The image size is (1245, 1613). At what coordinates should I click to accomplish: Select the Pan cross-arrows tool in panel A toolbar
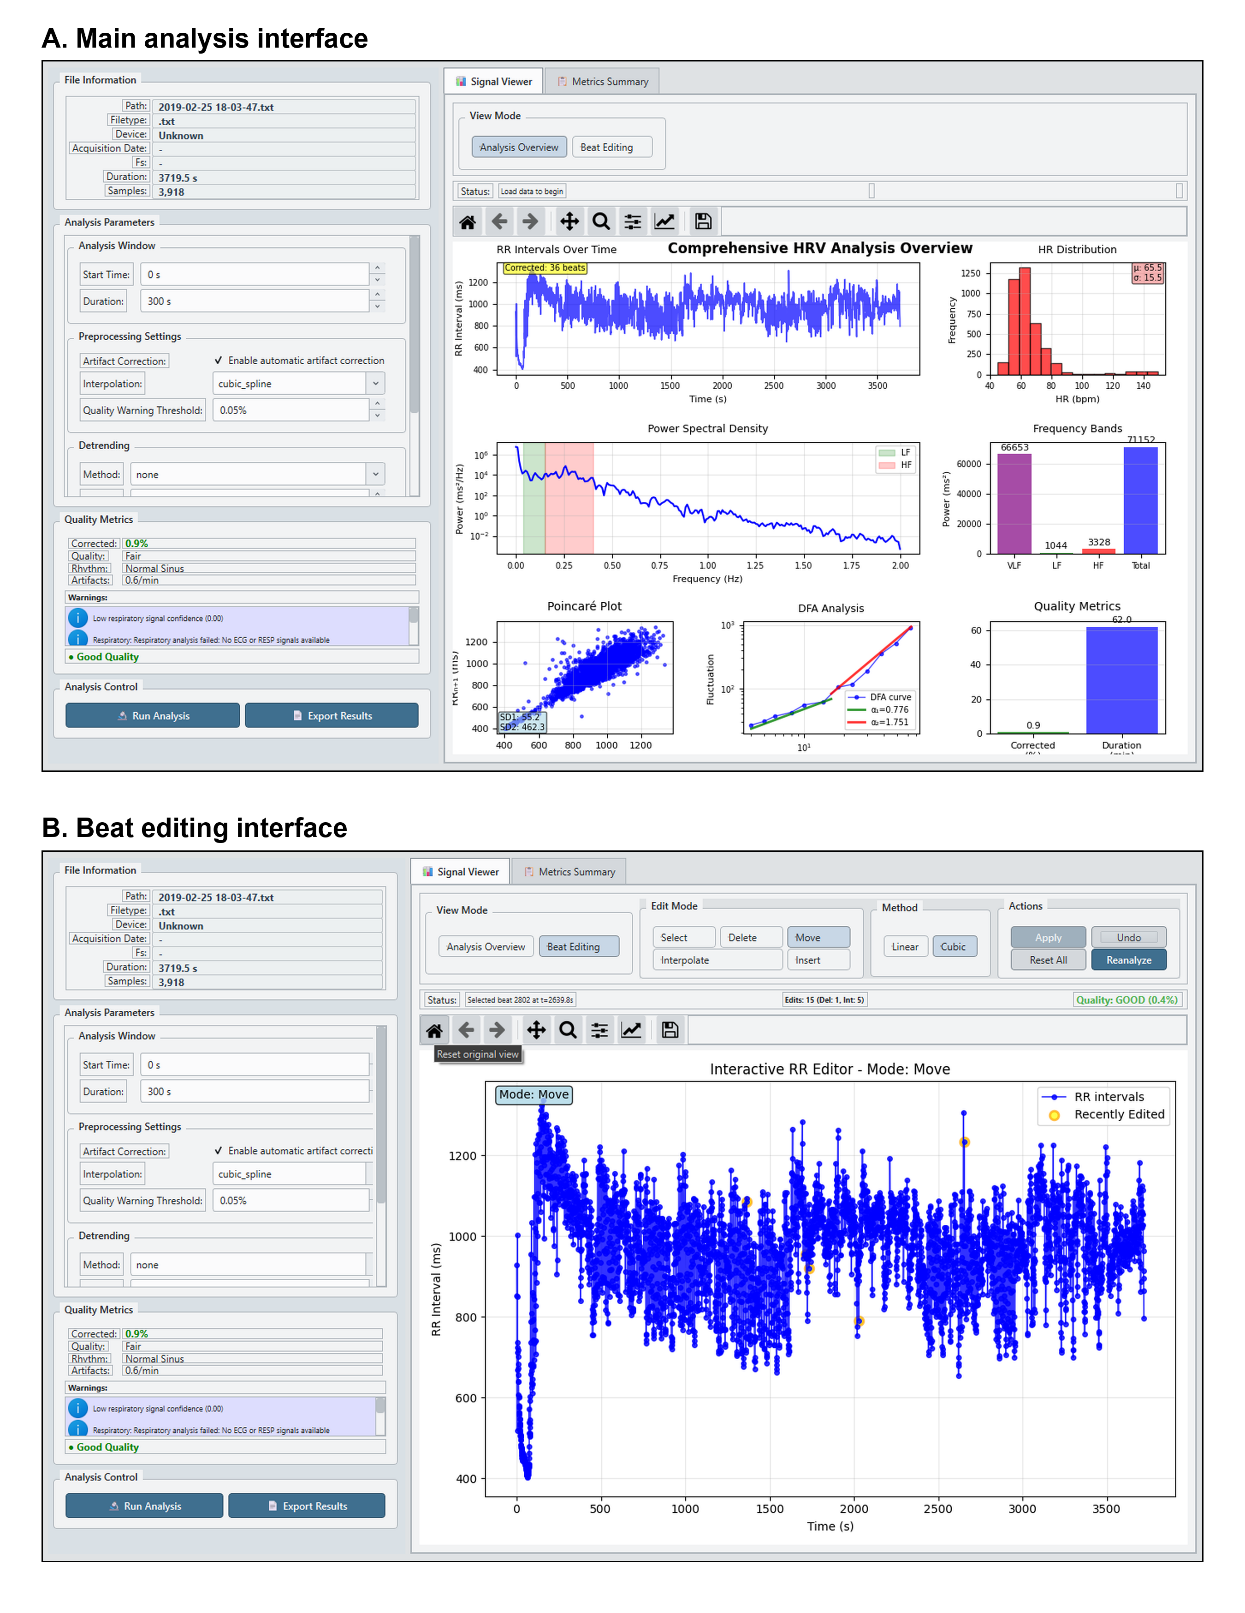[x=569, y=222]
